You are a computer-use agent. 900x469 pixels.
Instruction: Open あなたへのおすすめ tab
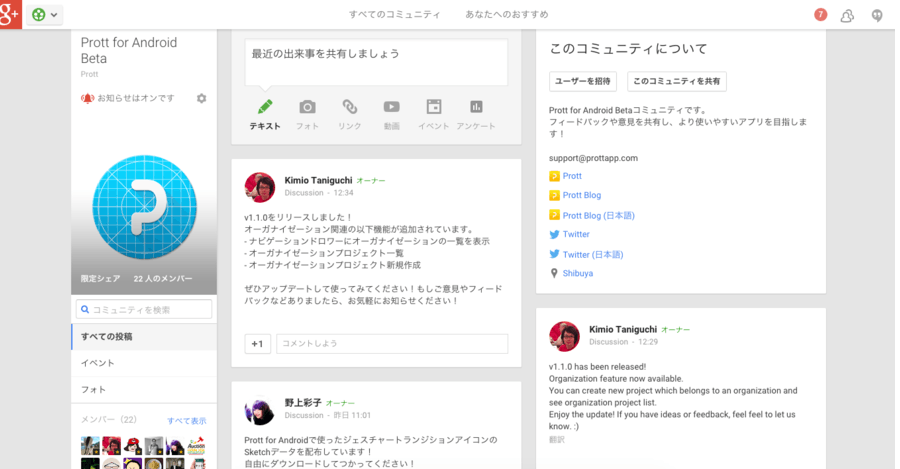click(x=507, y=14)
